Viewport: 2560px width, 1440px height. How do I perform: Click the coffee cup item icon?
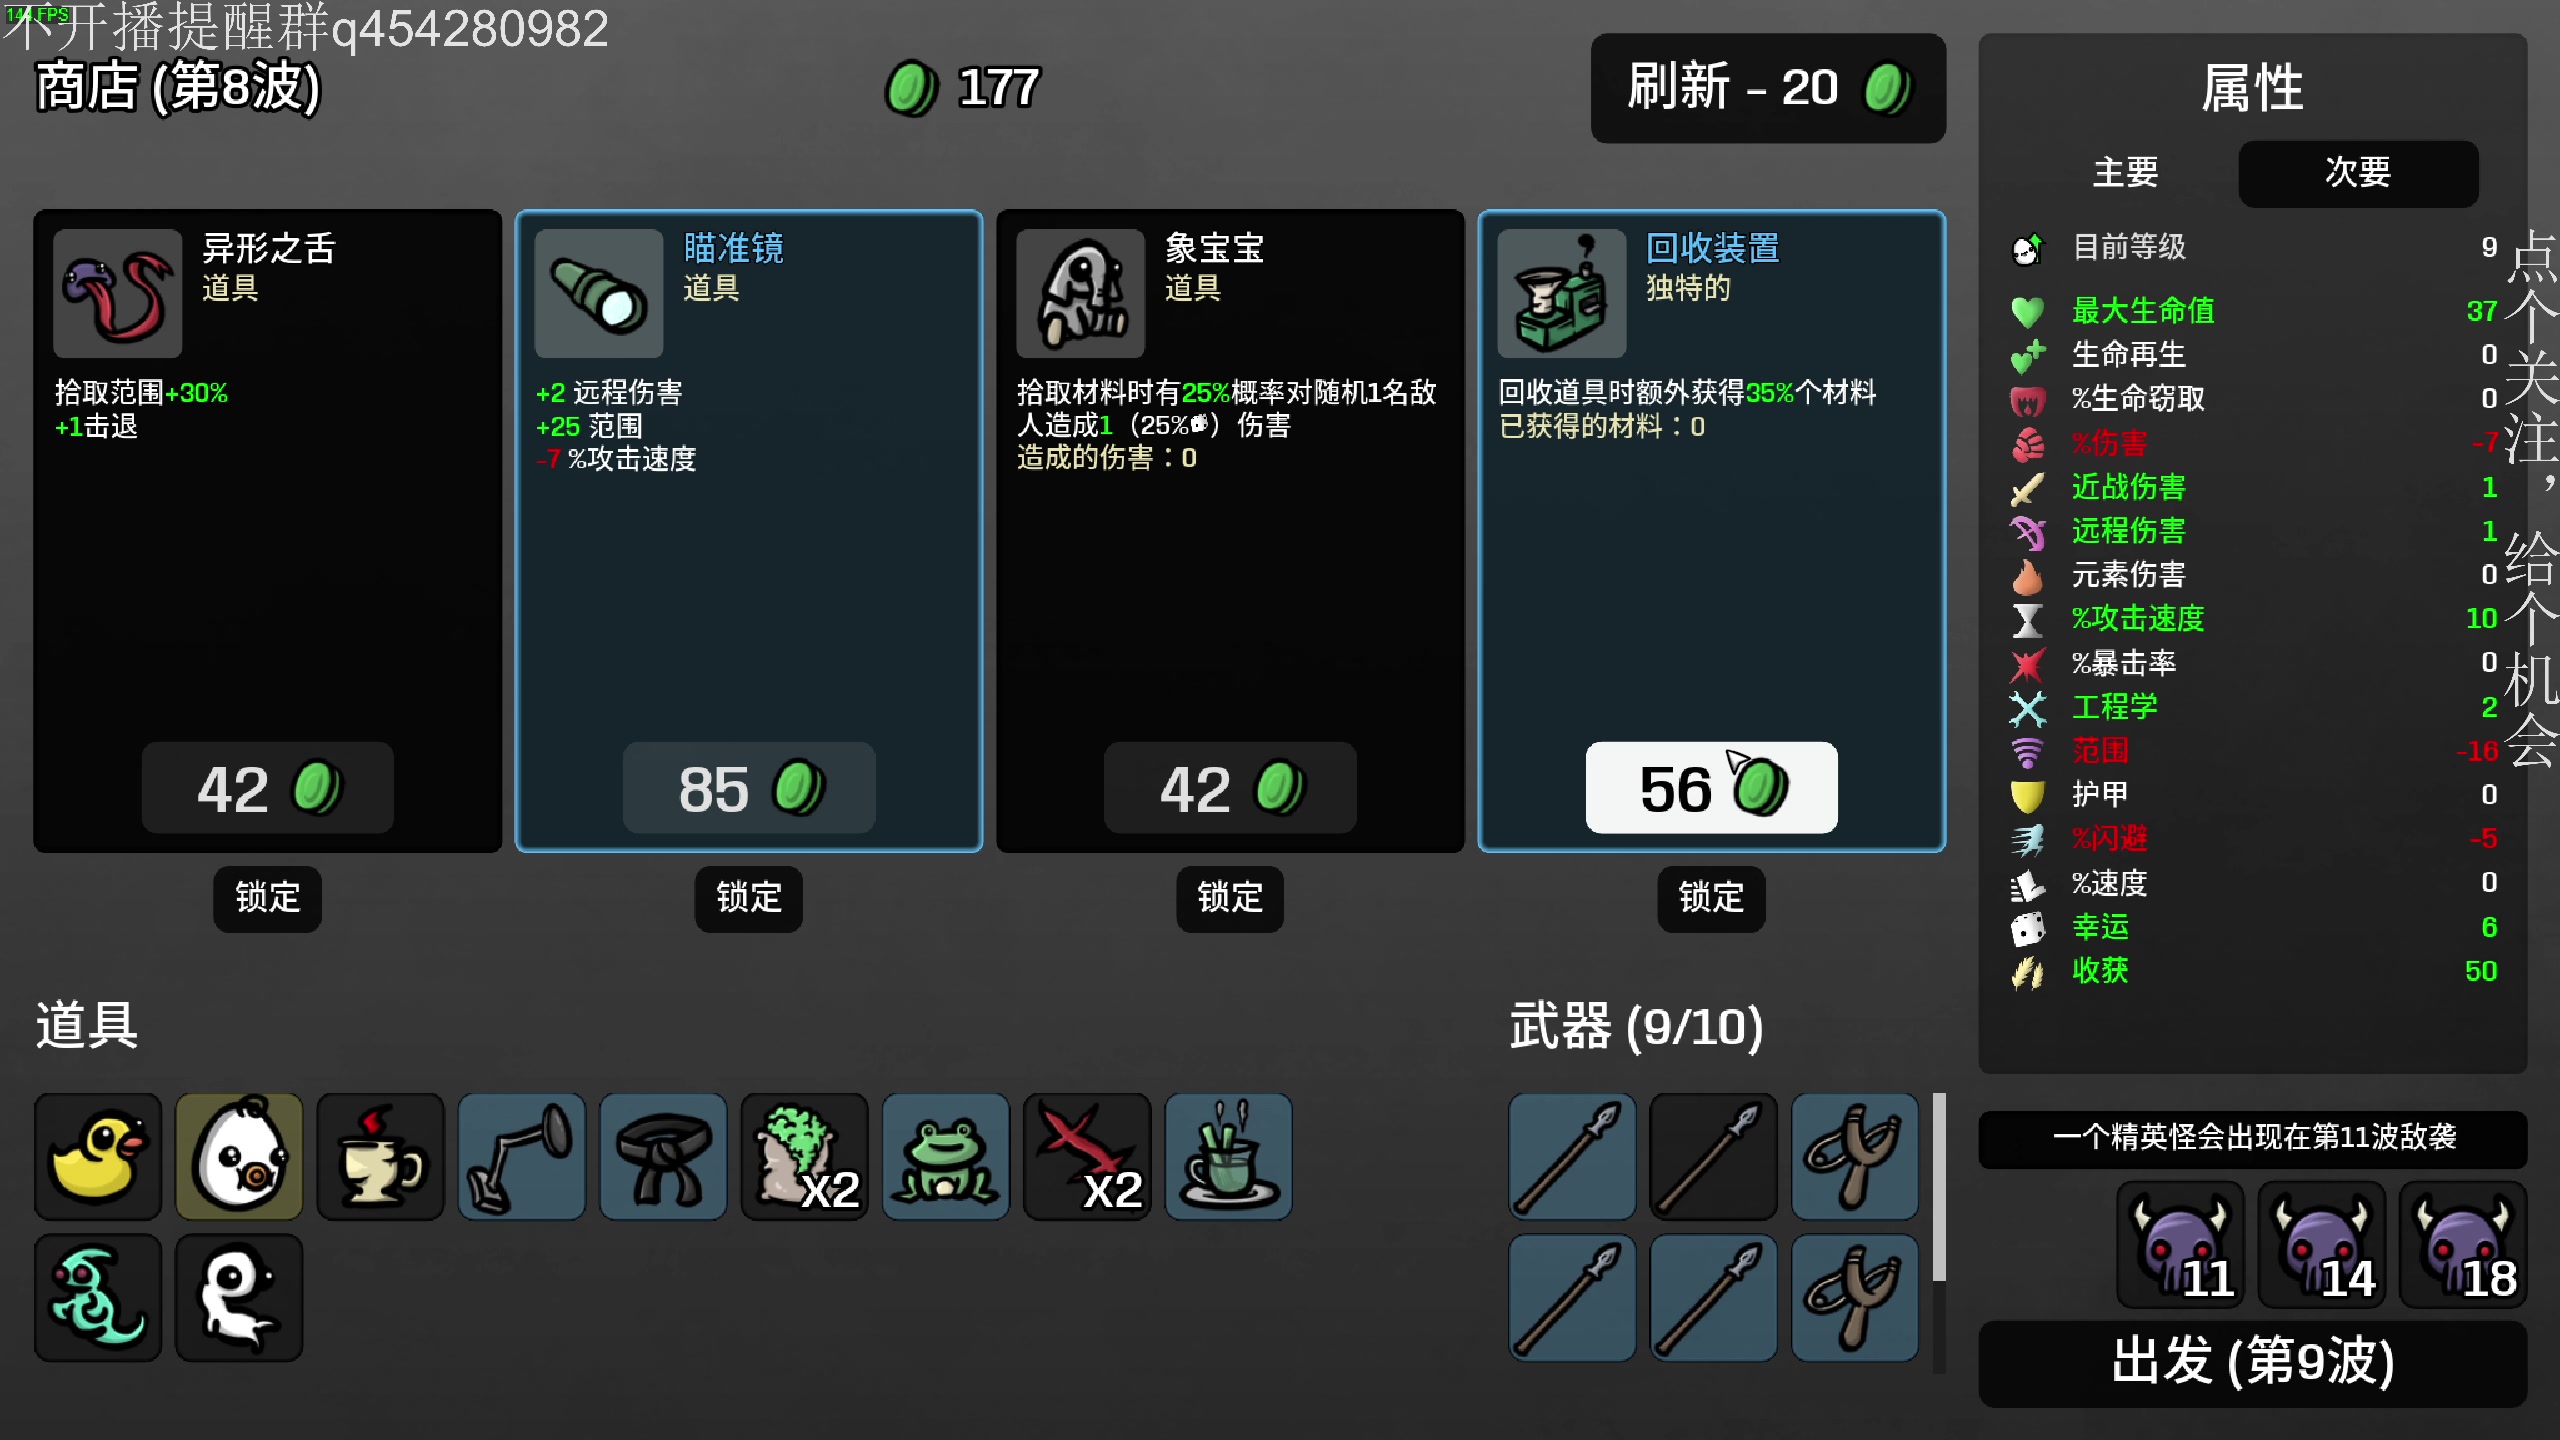380,1157
